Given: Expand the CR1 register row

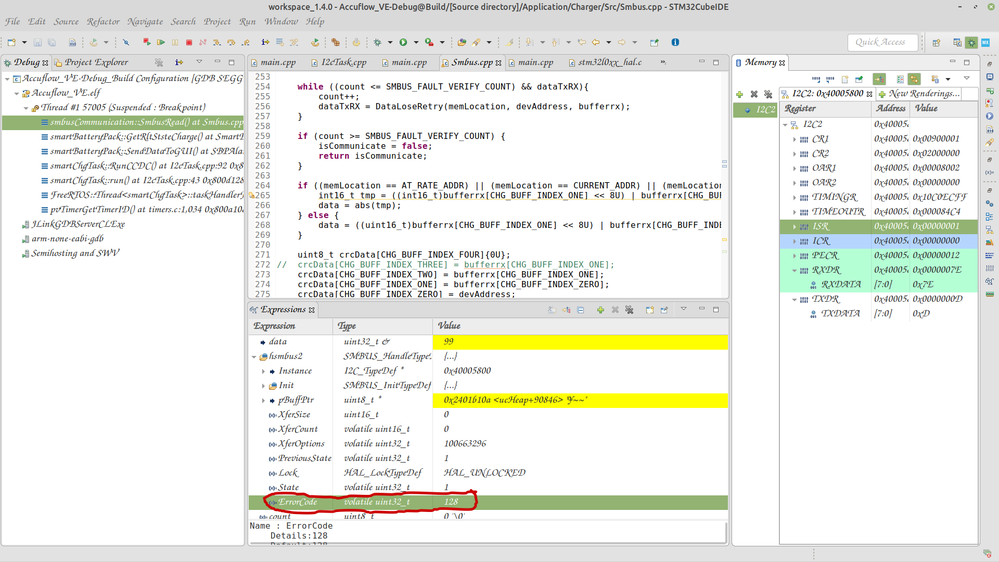Looking at the screenshot, I should (795, 139).
